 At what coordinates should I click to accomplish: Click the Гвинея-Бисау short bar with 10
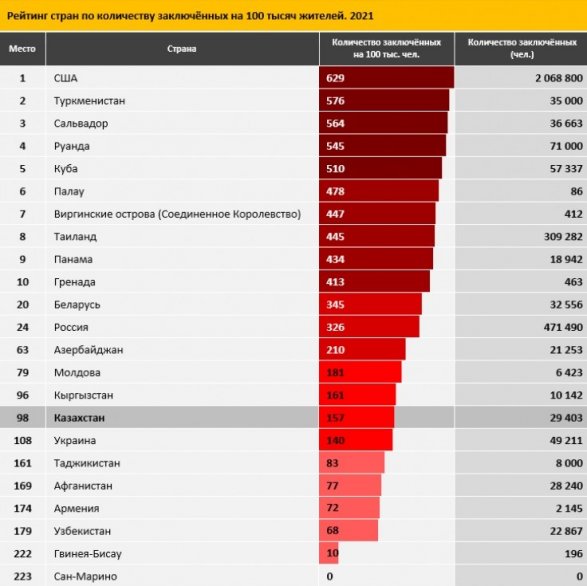[x=329, y=553]
